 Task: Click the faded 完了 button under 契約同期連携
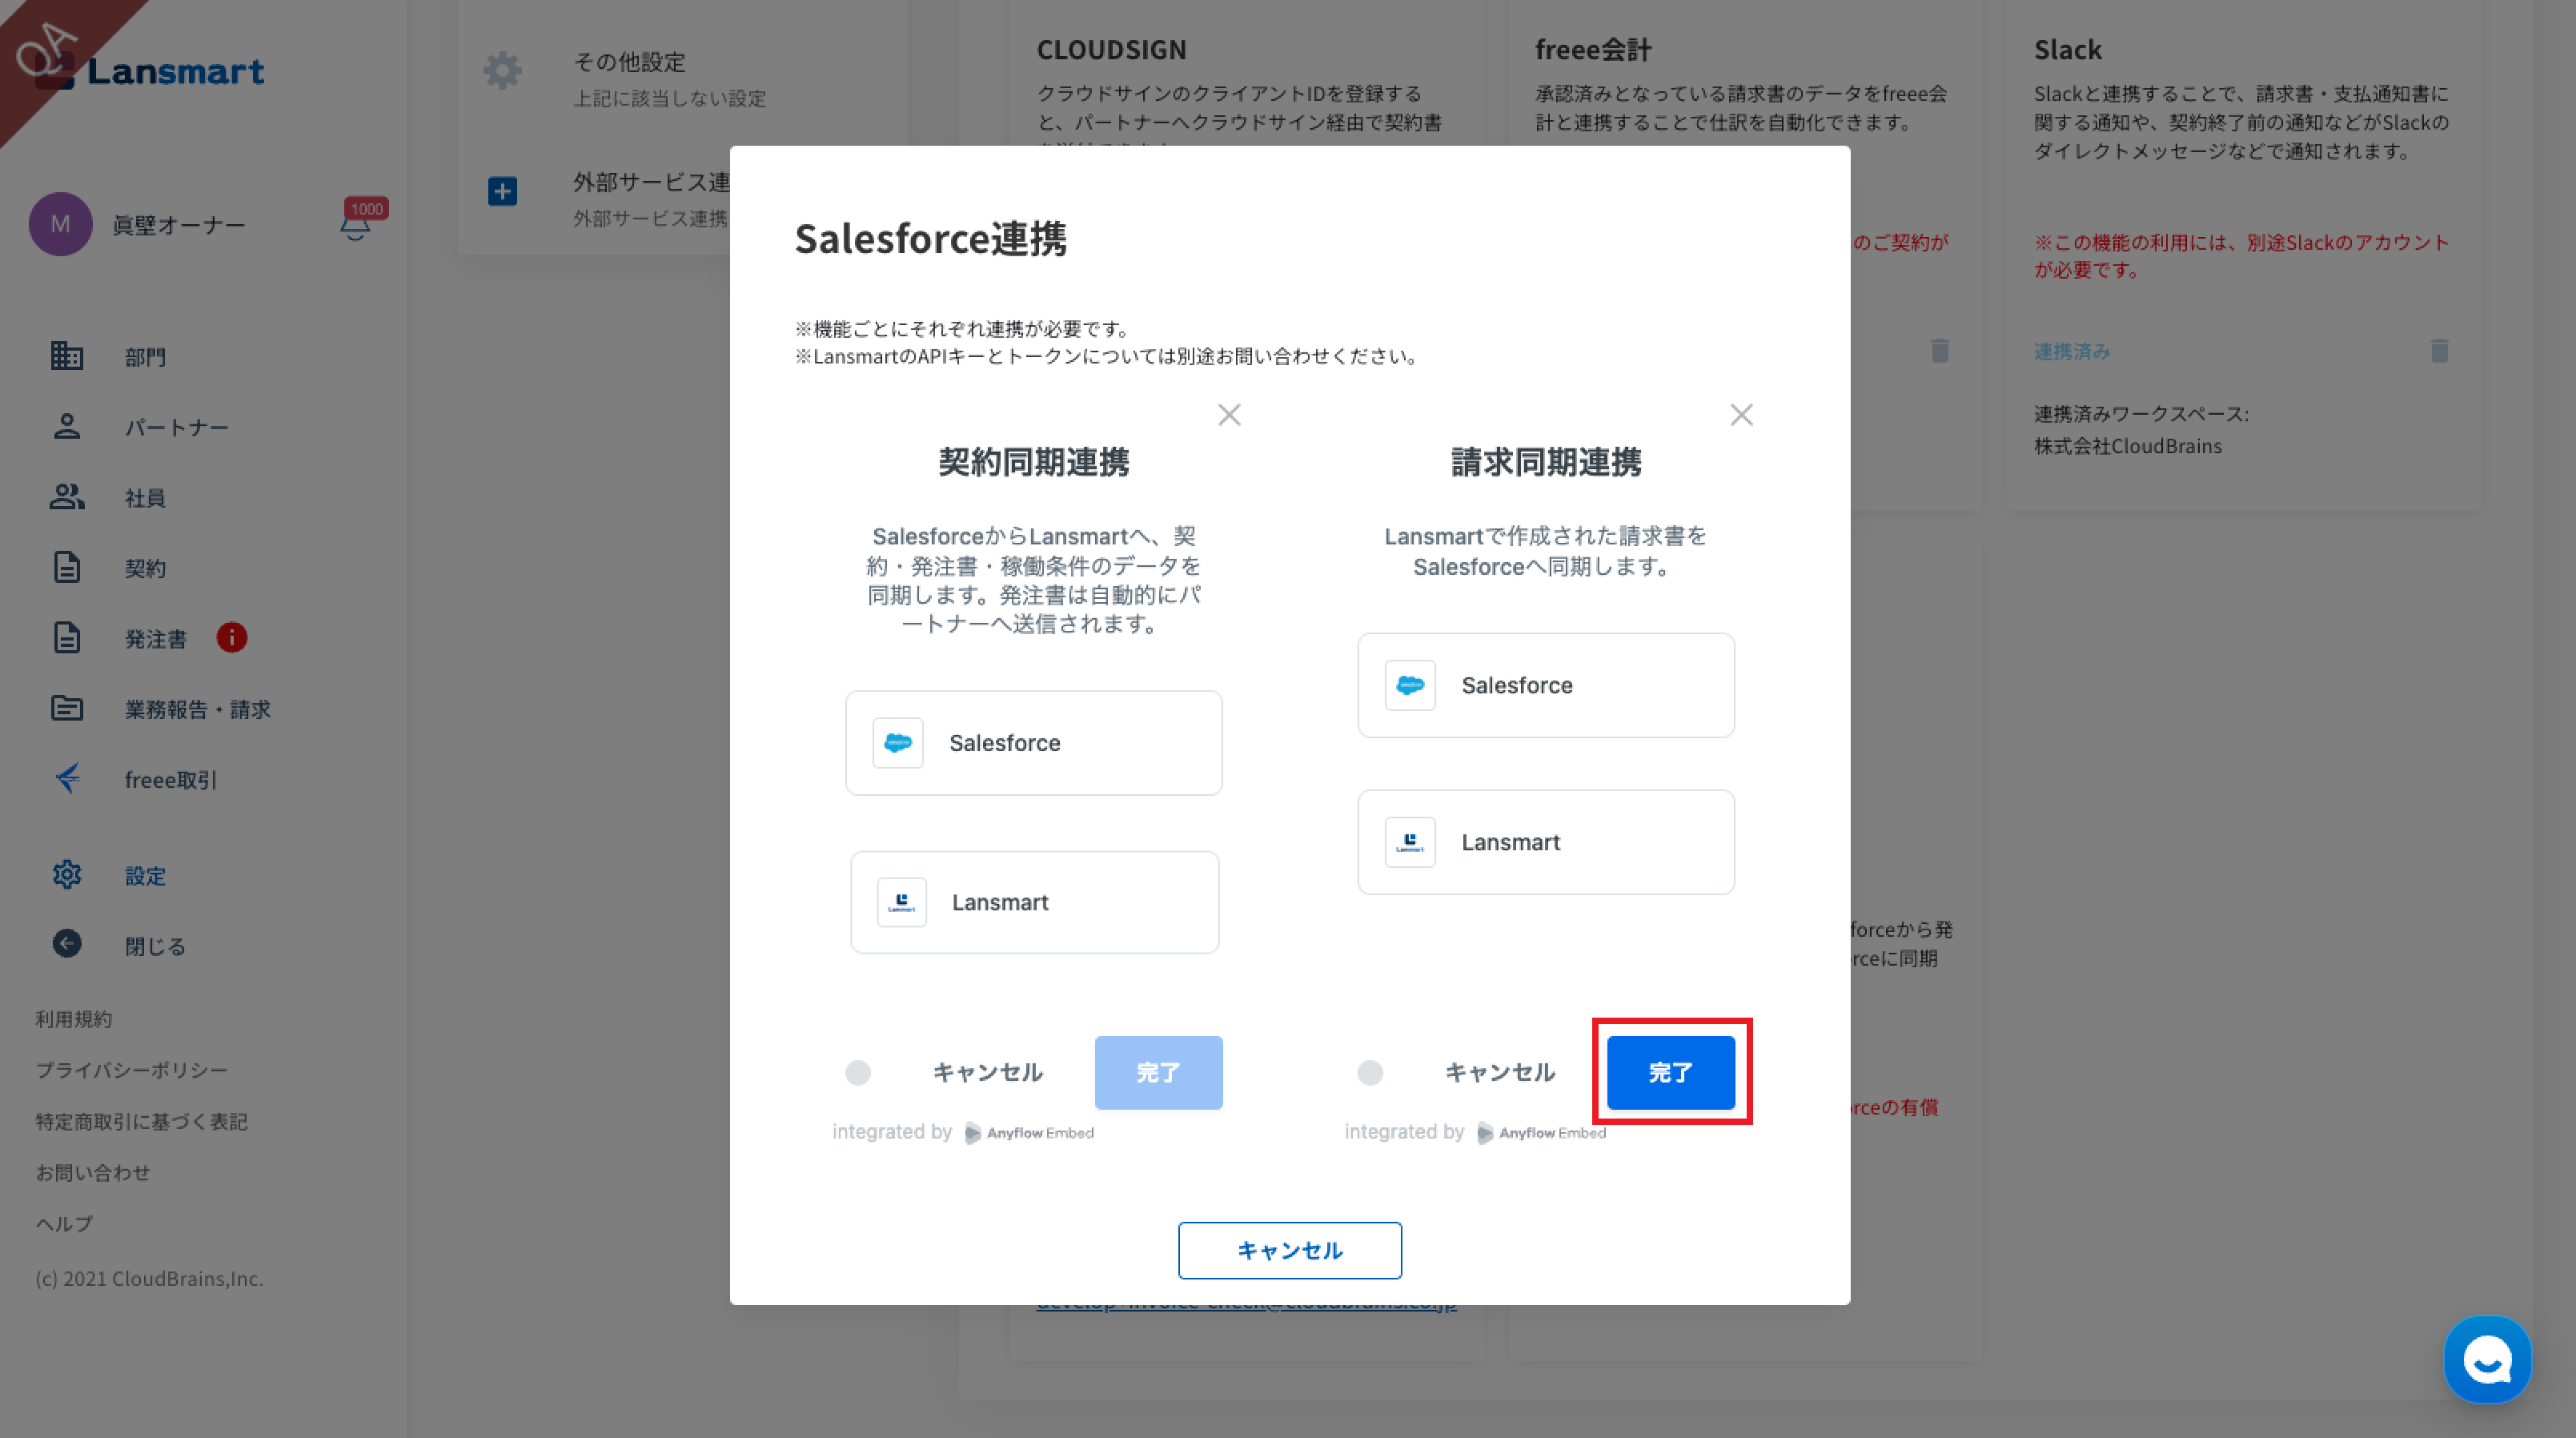(1158, 1072)
